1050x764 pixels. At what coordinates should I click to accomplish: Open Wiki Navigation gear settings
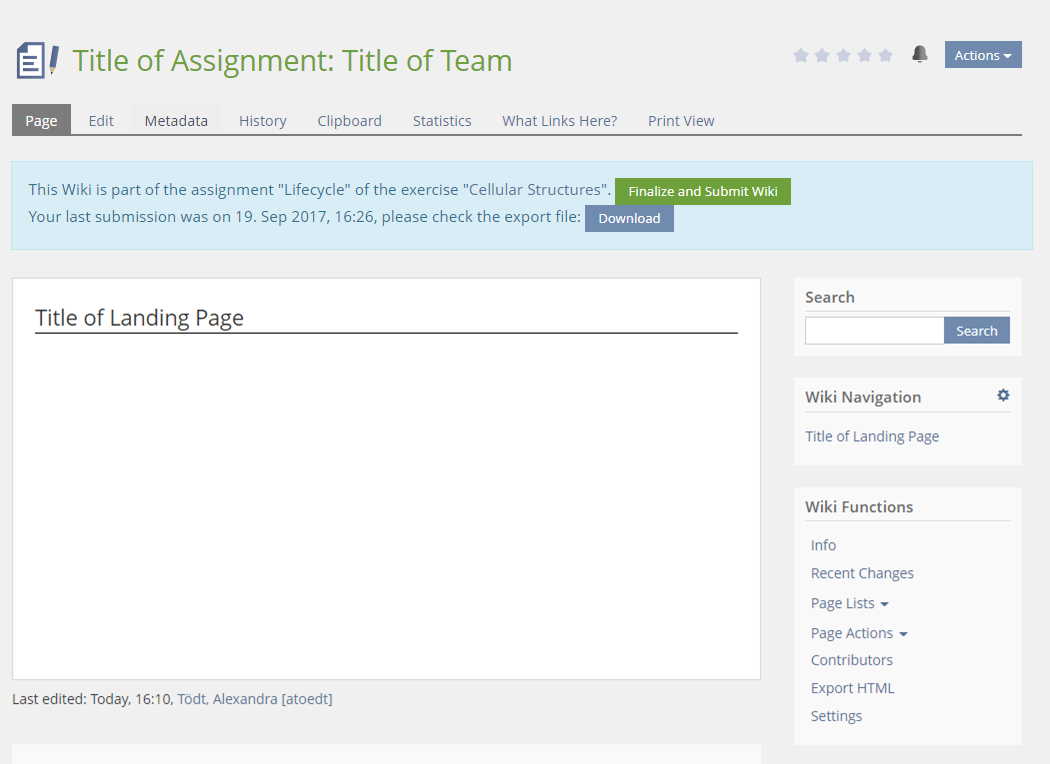pyautogui.click(x=1003, y=396)
